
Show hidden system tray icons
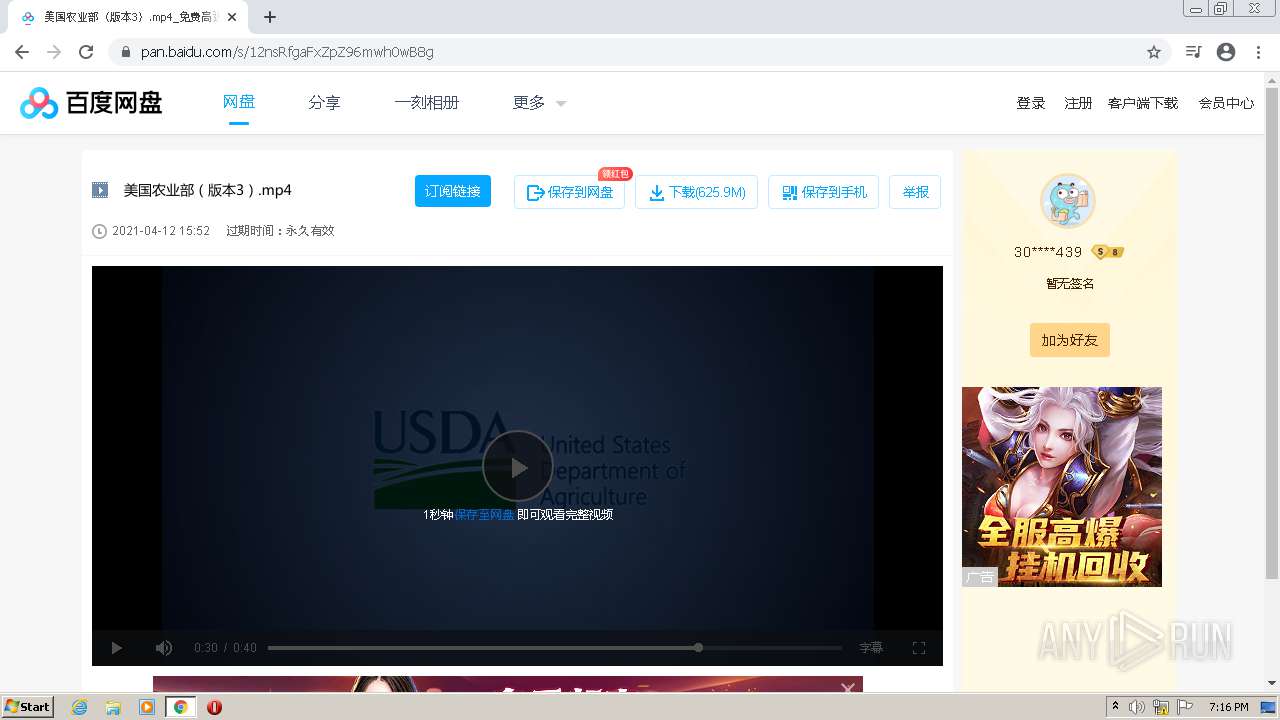tap(1115, 707)
